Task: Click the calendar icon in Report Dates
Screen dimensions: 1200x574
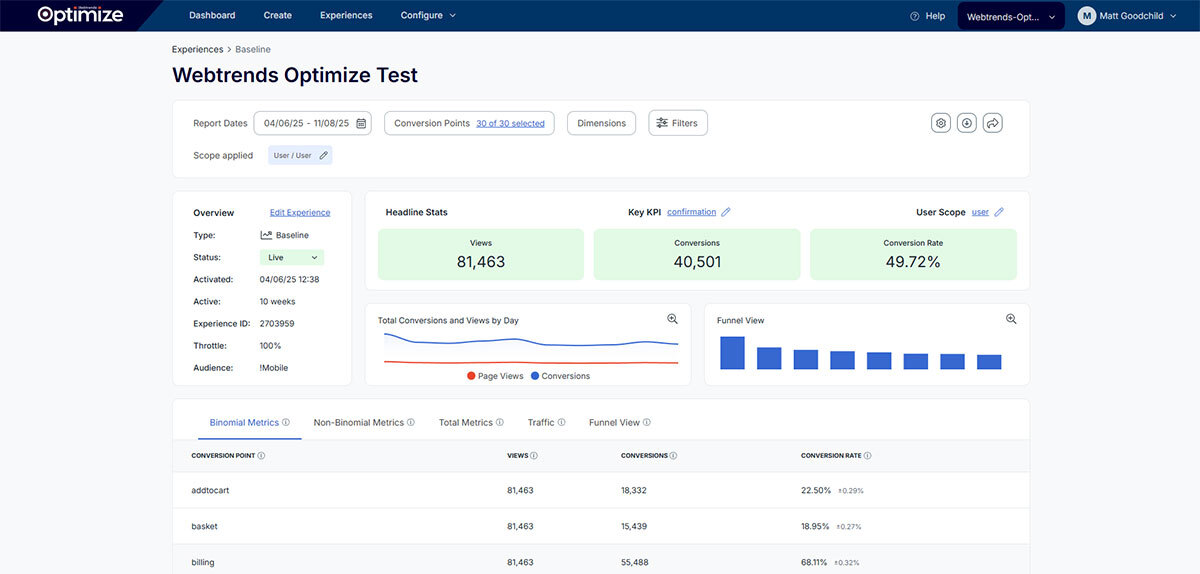Action: point(361,124)
